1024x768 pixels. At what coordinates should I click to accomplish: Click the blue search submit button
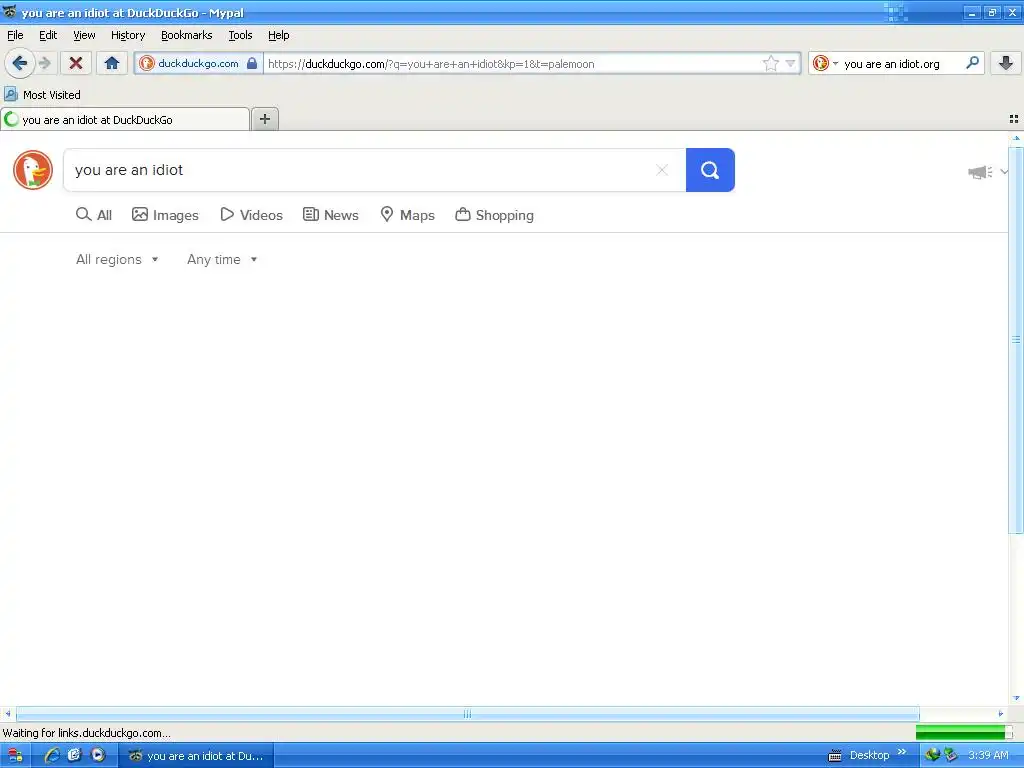[710, 170]
